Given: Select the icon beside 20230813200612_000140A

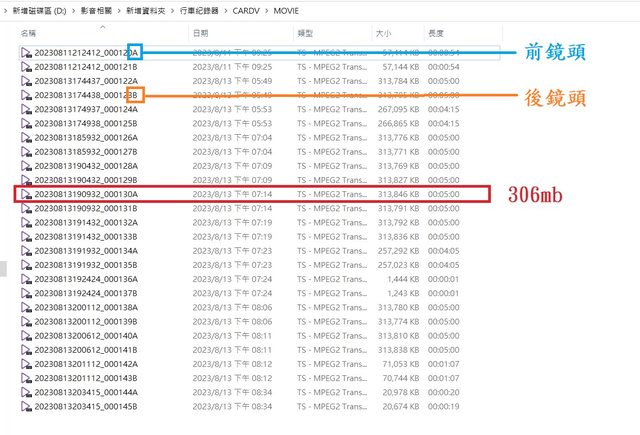Looking at the screenshot, I should (26, 336).
